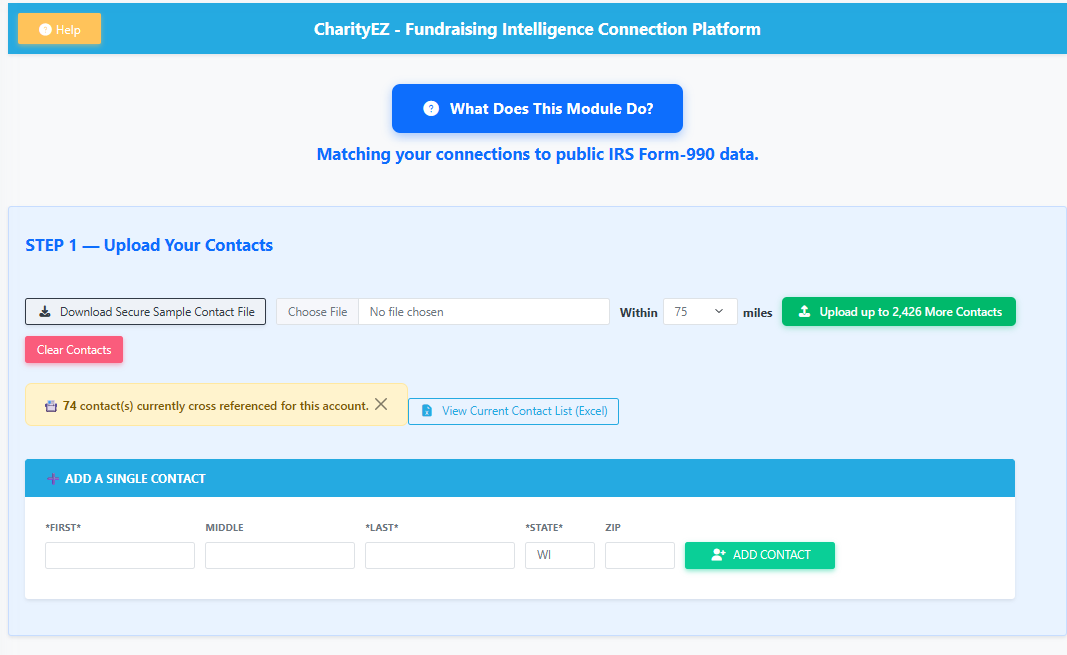Dismiss the 74 contacts notification
This screenshot has width=1067, height=655.
pos(381,405)
